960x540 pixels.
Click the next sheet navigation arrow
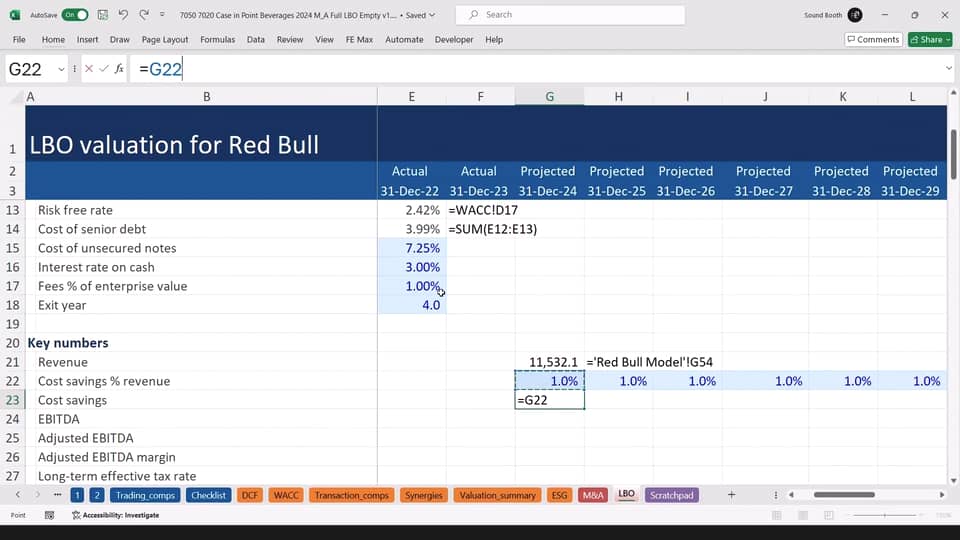(x=38, y=495)
